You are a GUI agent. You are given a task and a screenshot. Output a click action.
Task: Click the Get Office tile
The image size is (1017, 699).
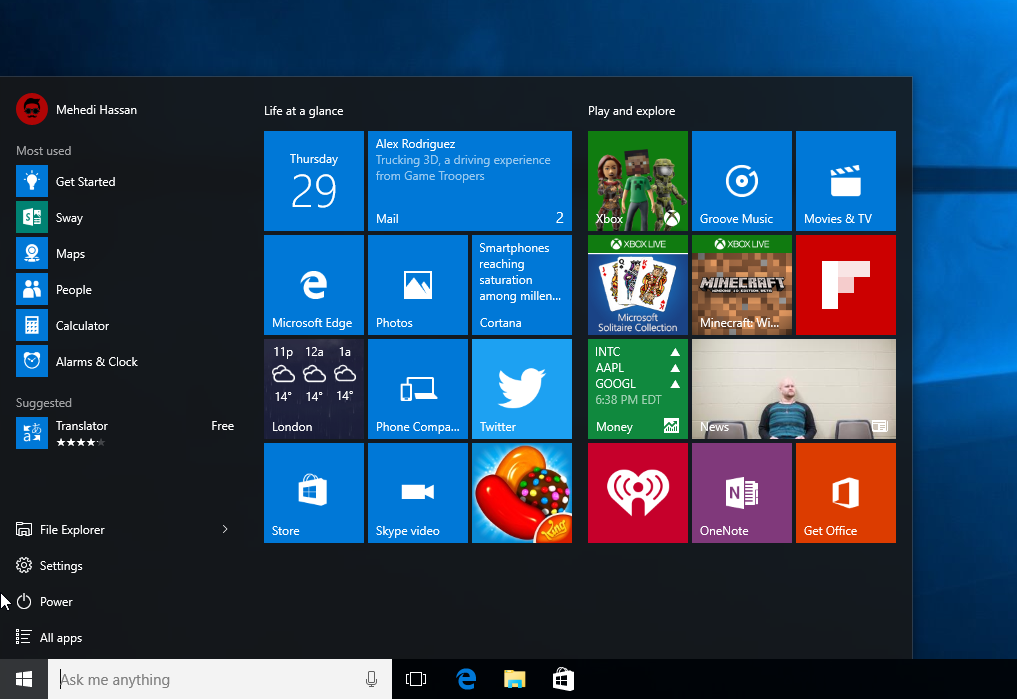click(846, 493)
